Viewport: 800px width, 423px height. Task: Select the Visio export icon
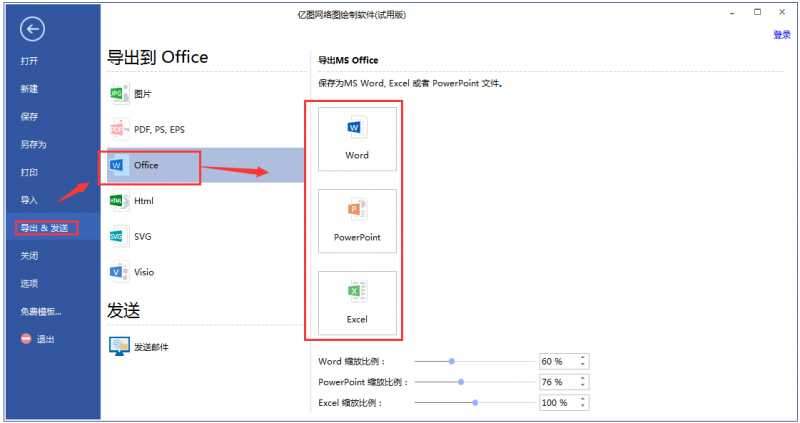119,272
